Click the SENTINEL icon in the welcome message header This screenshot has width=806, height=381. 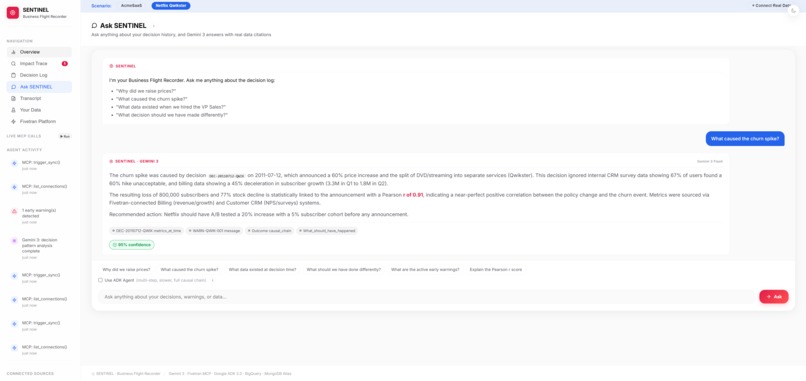coord(111,66)
